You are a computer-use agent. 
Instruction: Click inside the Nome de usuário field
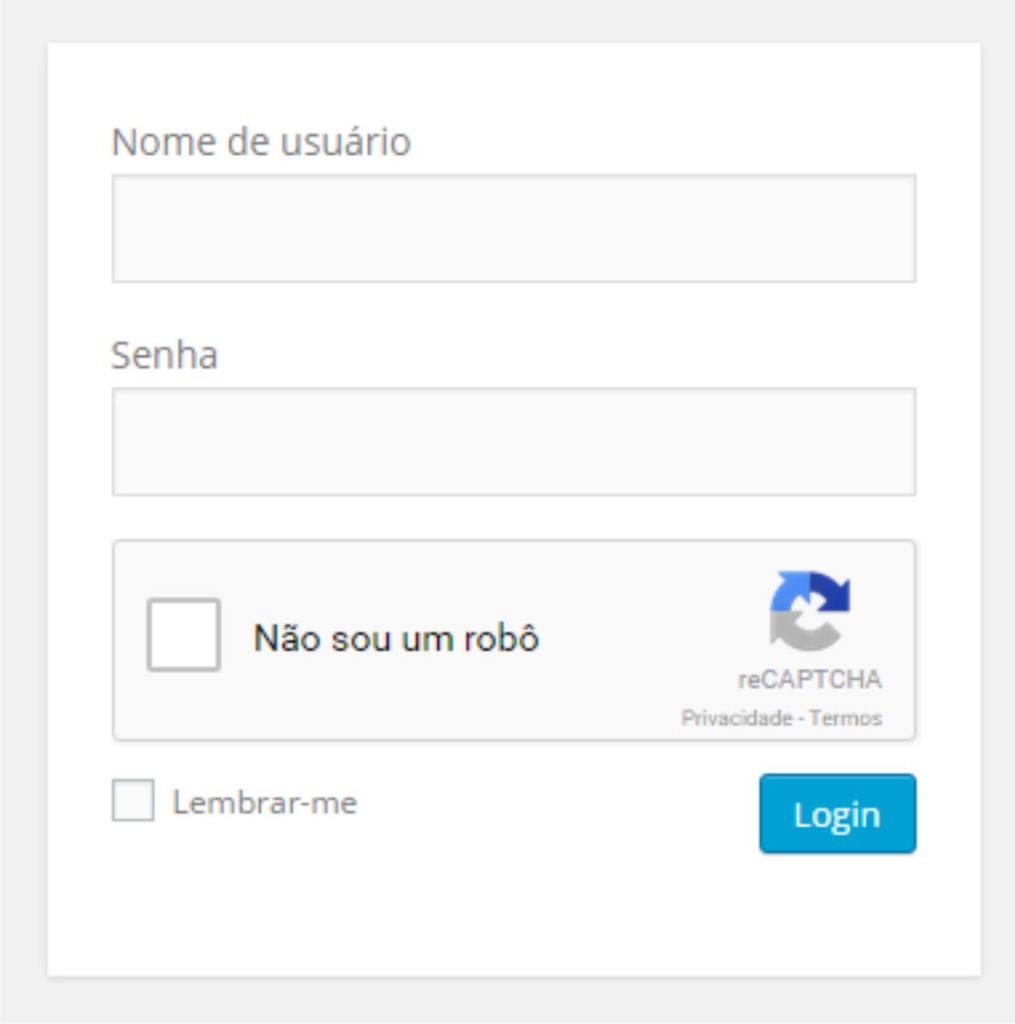pyautogui.click(x=514, y=229)
